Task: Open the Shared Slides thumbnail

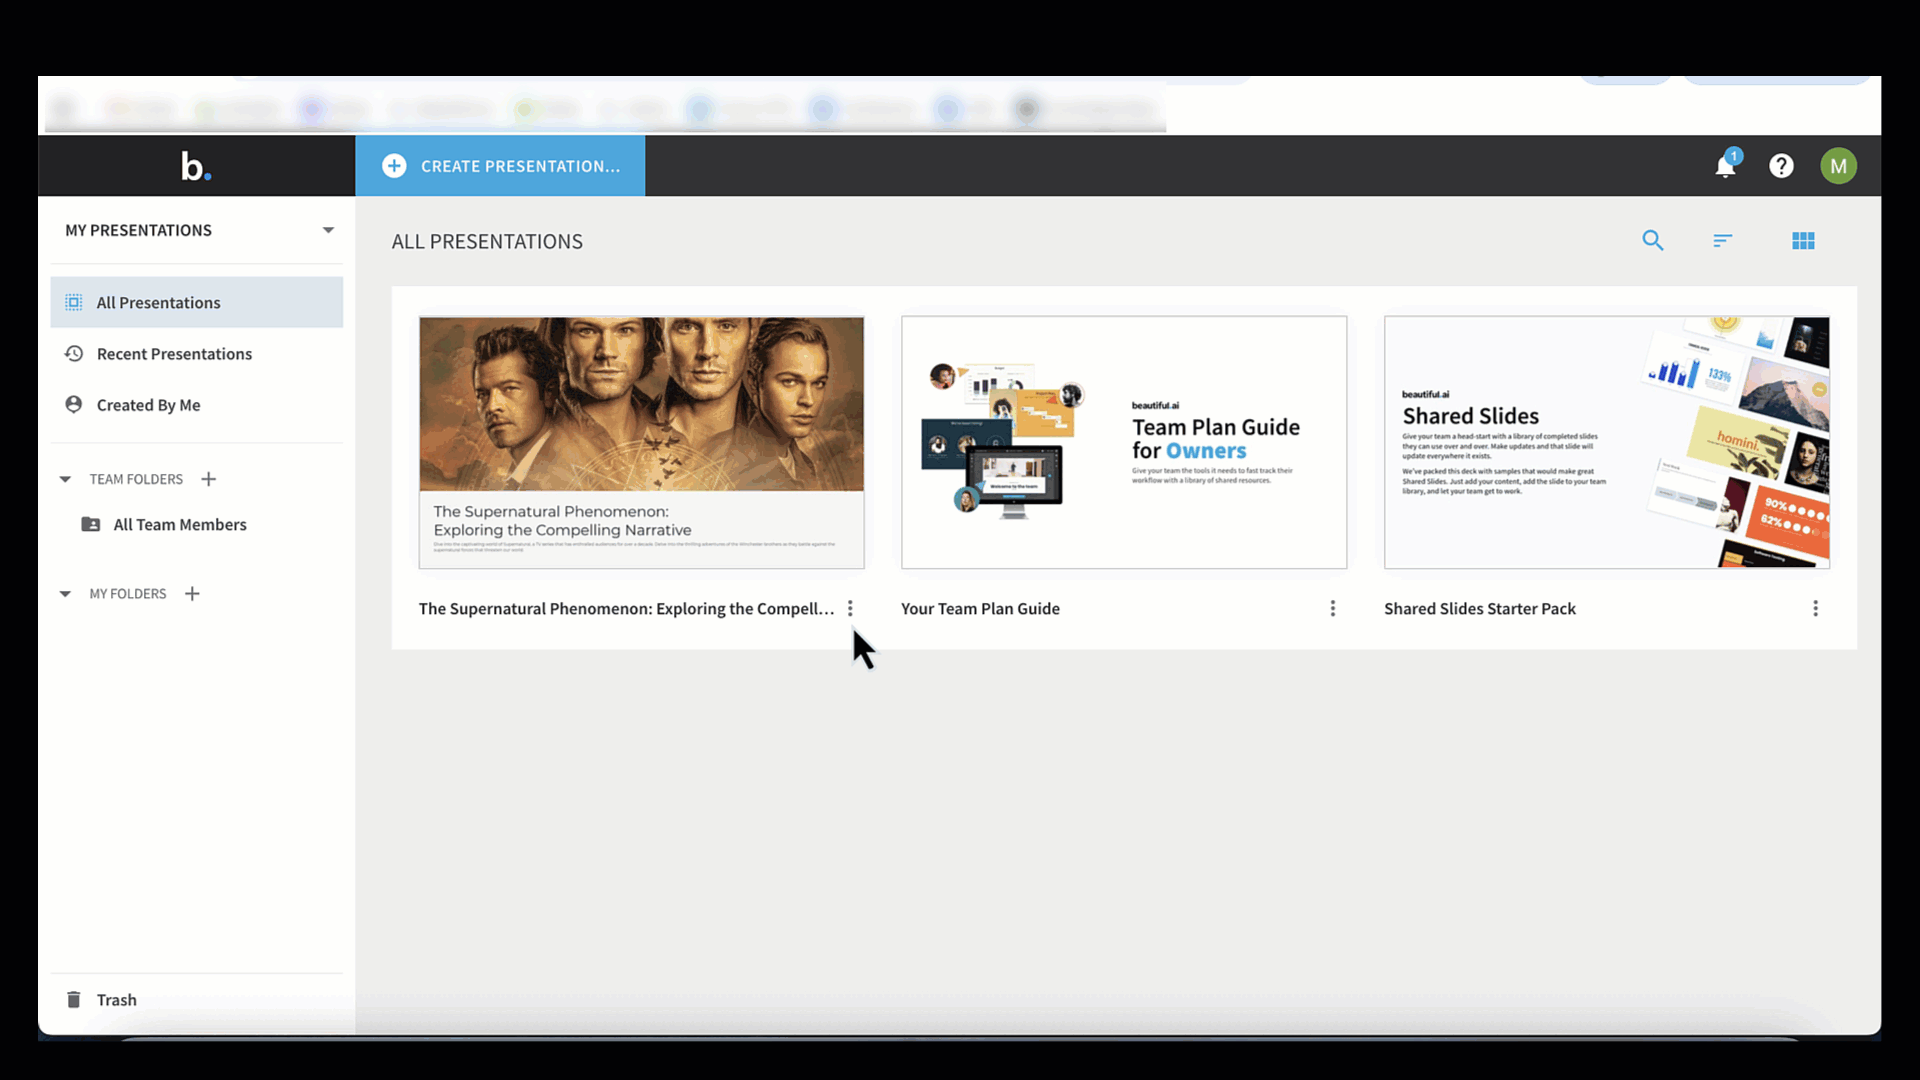Action: tap(1607, 443)
